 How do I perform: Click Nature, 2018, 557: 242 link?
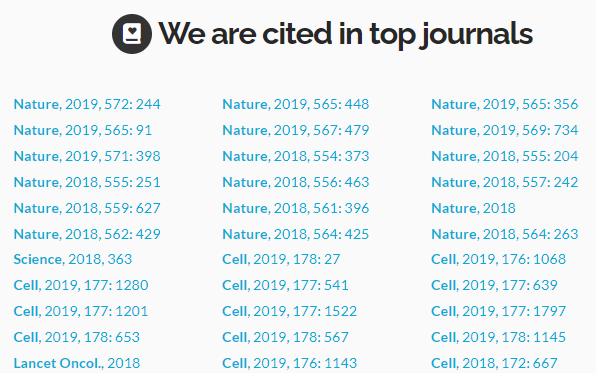(x=505, y=182)
